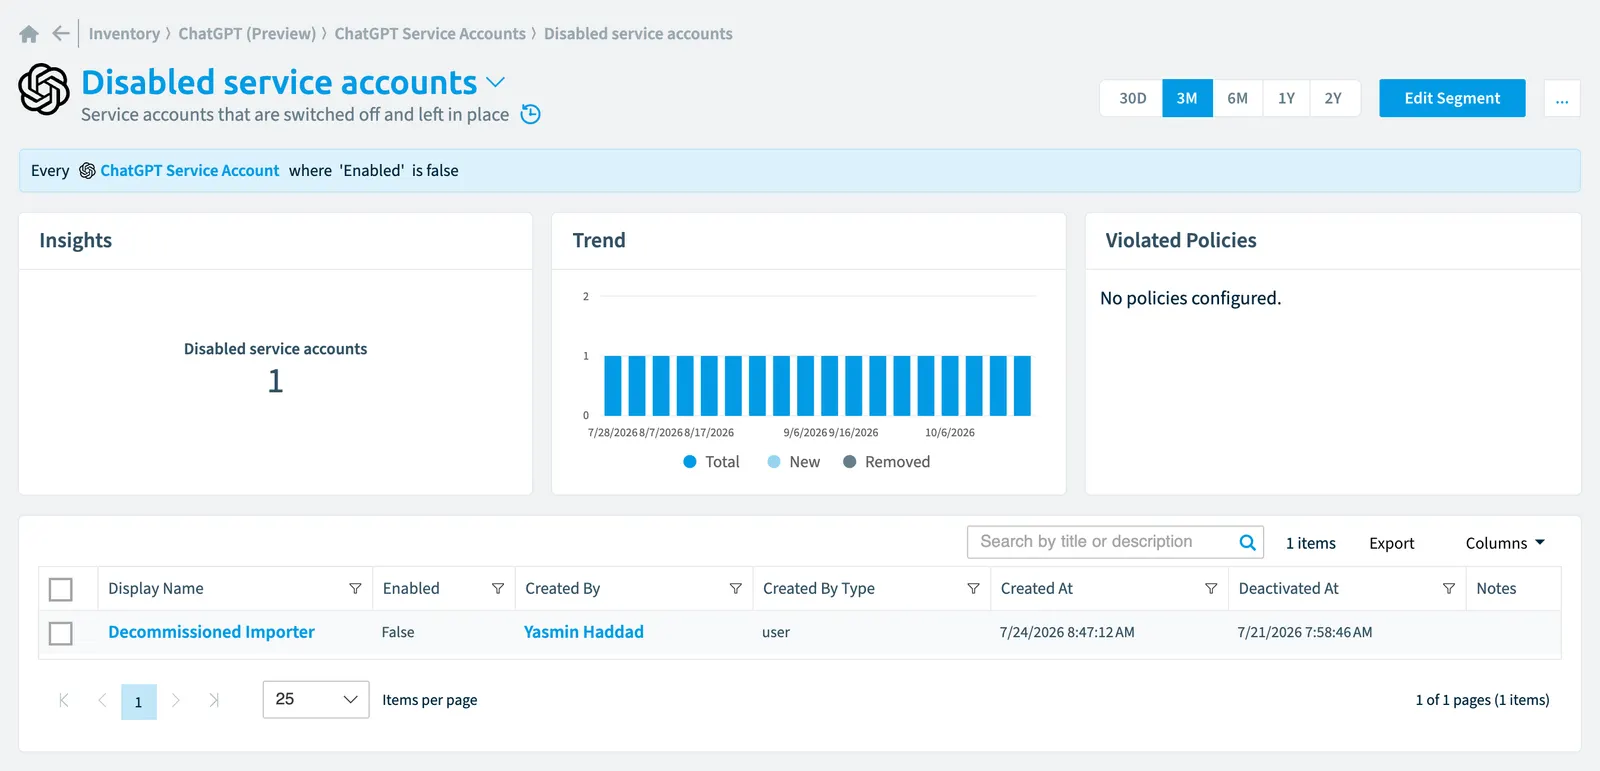The image size is (1600, 771).
Task: Export the table items
Action: 1392,543
